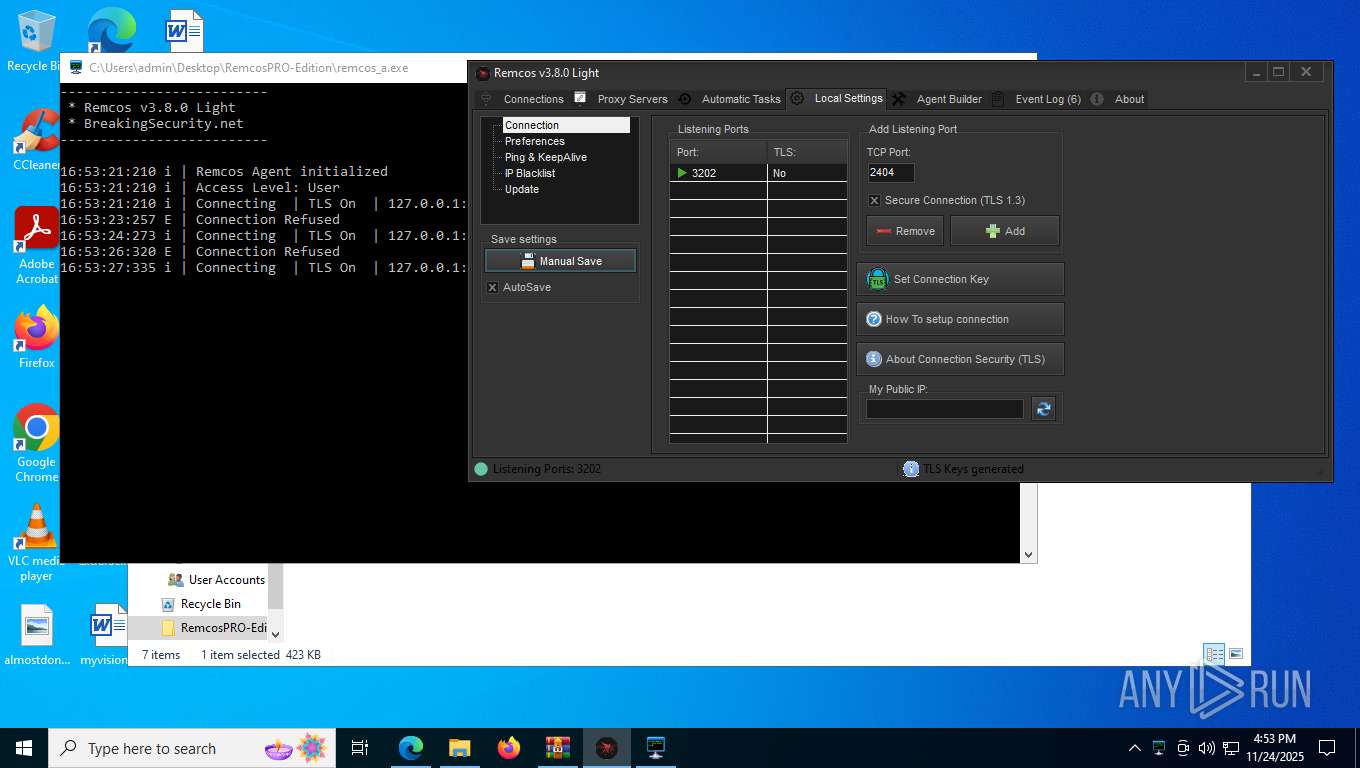The height and width of the screenshot is (768, 1360).
Task: Select the myvision Word document on desktop
Action: (x=104, y=635)
